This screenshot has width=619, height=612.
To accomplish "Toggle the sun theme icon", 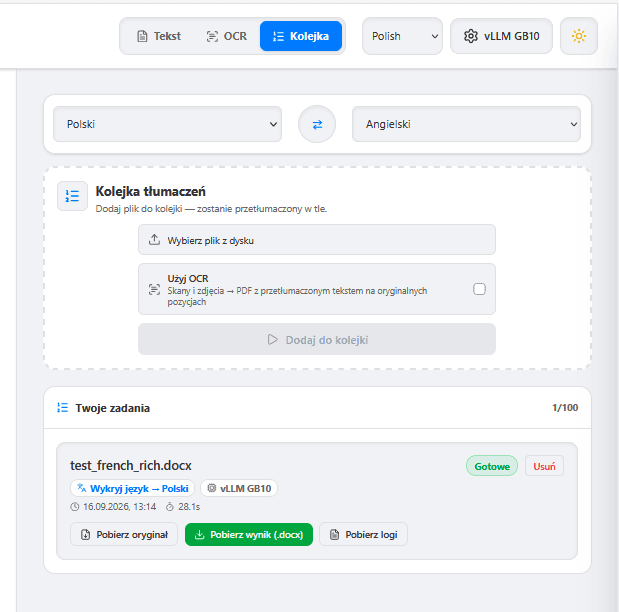I will click(579, 36).
